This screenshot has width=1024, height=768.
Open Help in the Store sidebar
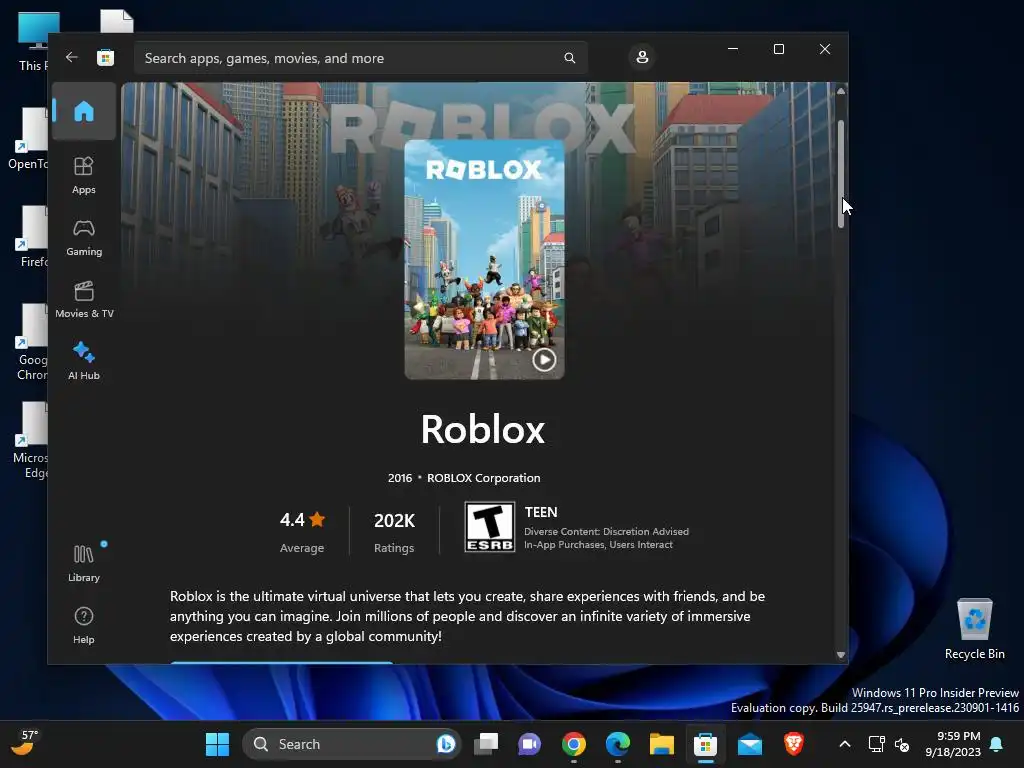pos(84,625)
